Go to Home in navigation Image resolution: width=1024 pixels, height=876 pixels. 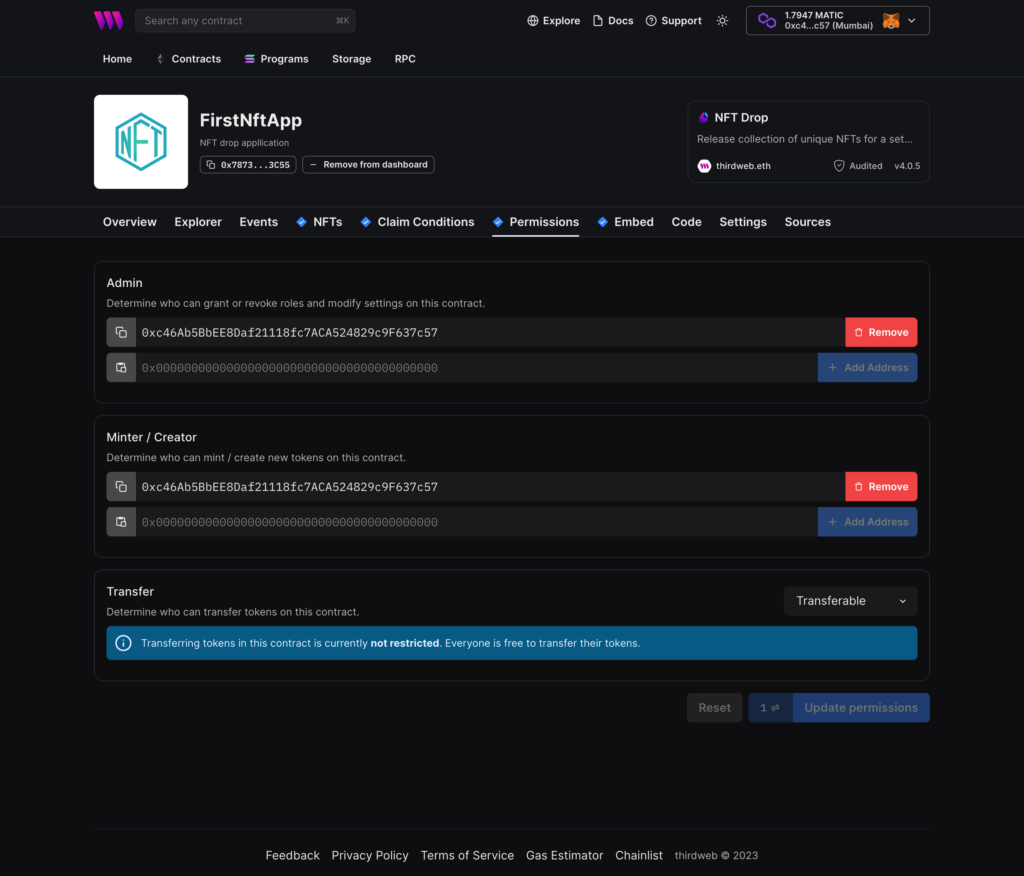117,59
